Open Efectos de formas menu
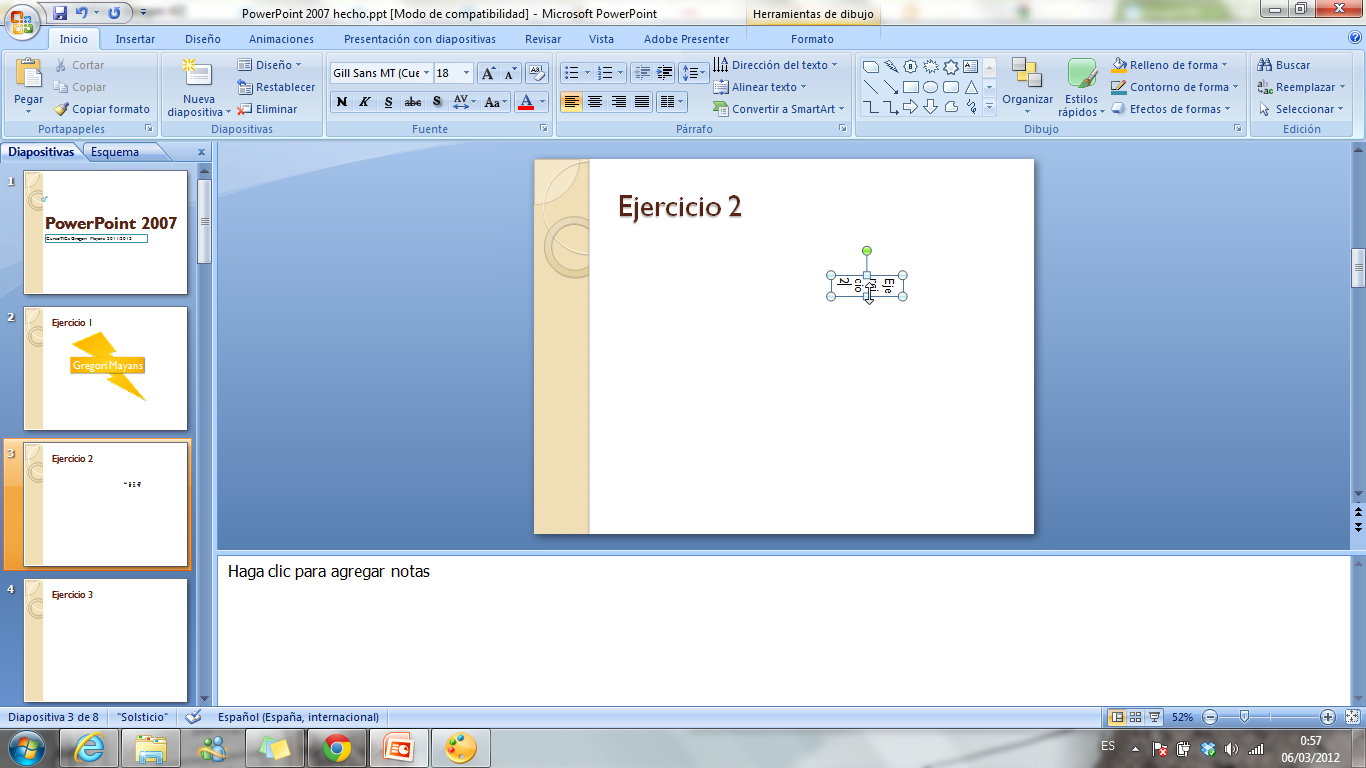The image size is (1366, 768). tap(1172, 109)
